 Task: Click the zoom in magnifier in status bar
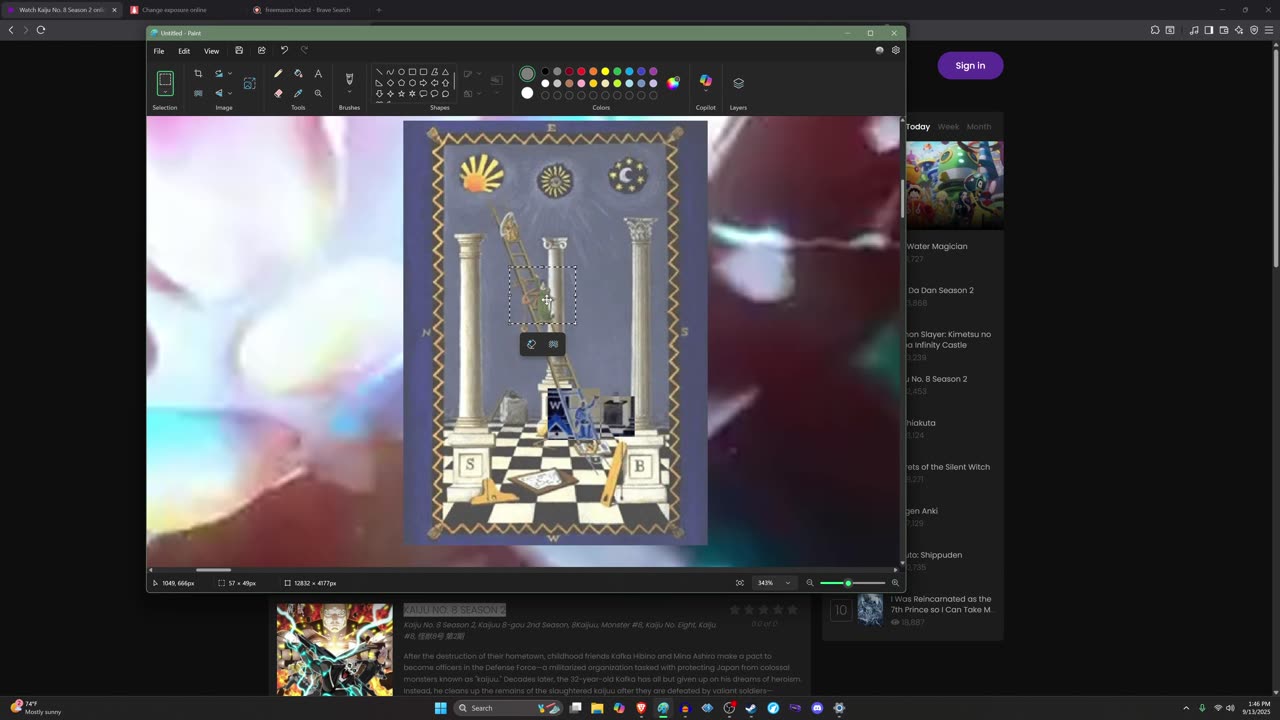click(x=895, y=583)
